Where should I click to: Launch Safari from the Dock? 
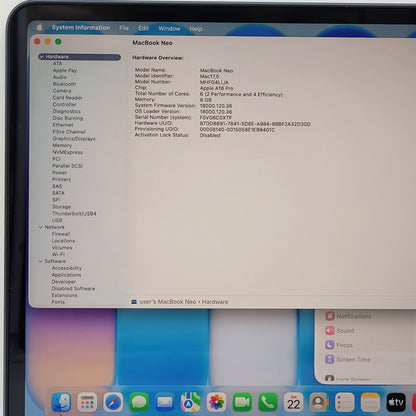click(113, 402)
